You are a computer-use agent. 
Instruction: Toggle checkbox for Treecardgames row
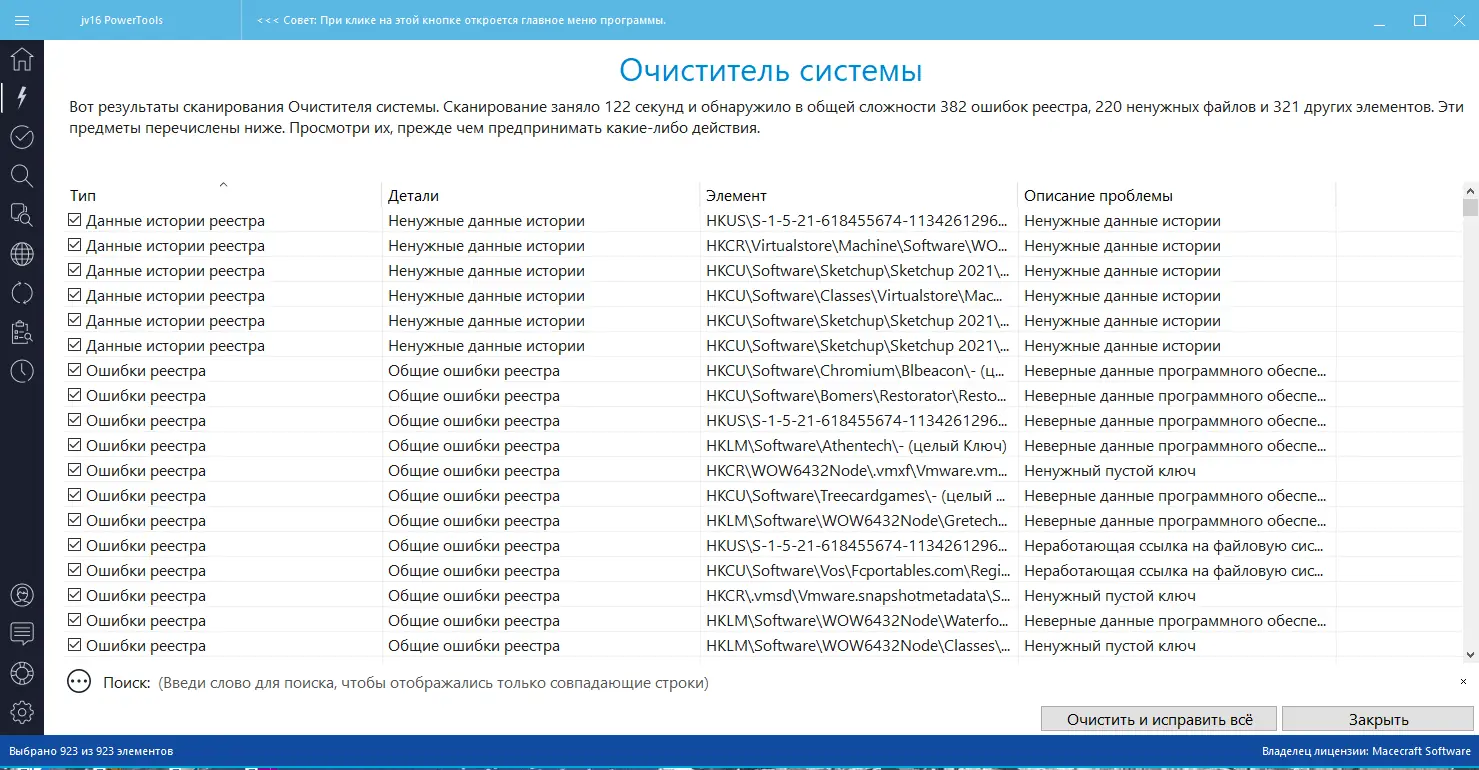tap(75, 495)
